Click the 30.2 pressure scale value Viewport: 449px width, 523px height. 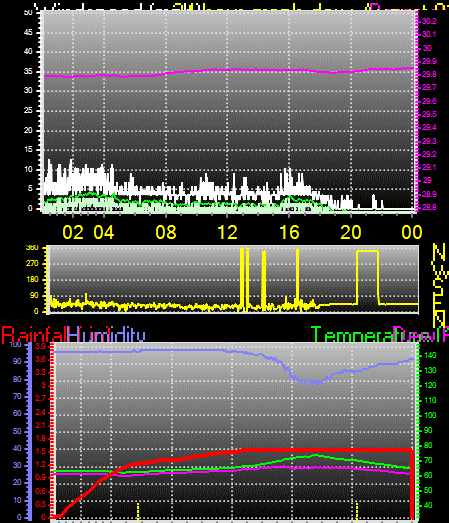point(429,21)
